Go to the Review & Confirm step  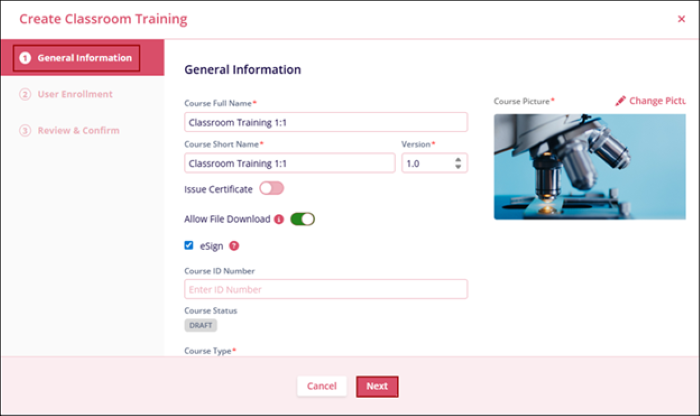point(78,130)
